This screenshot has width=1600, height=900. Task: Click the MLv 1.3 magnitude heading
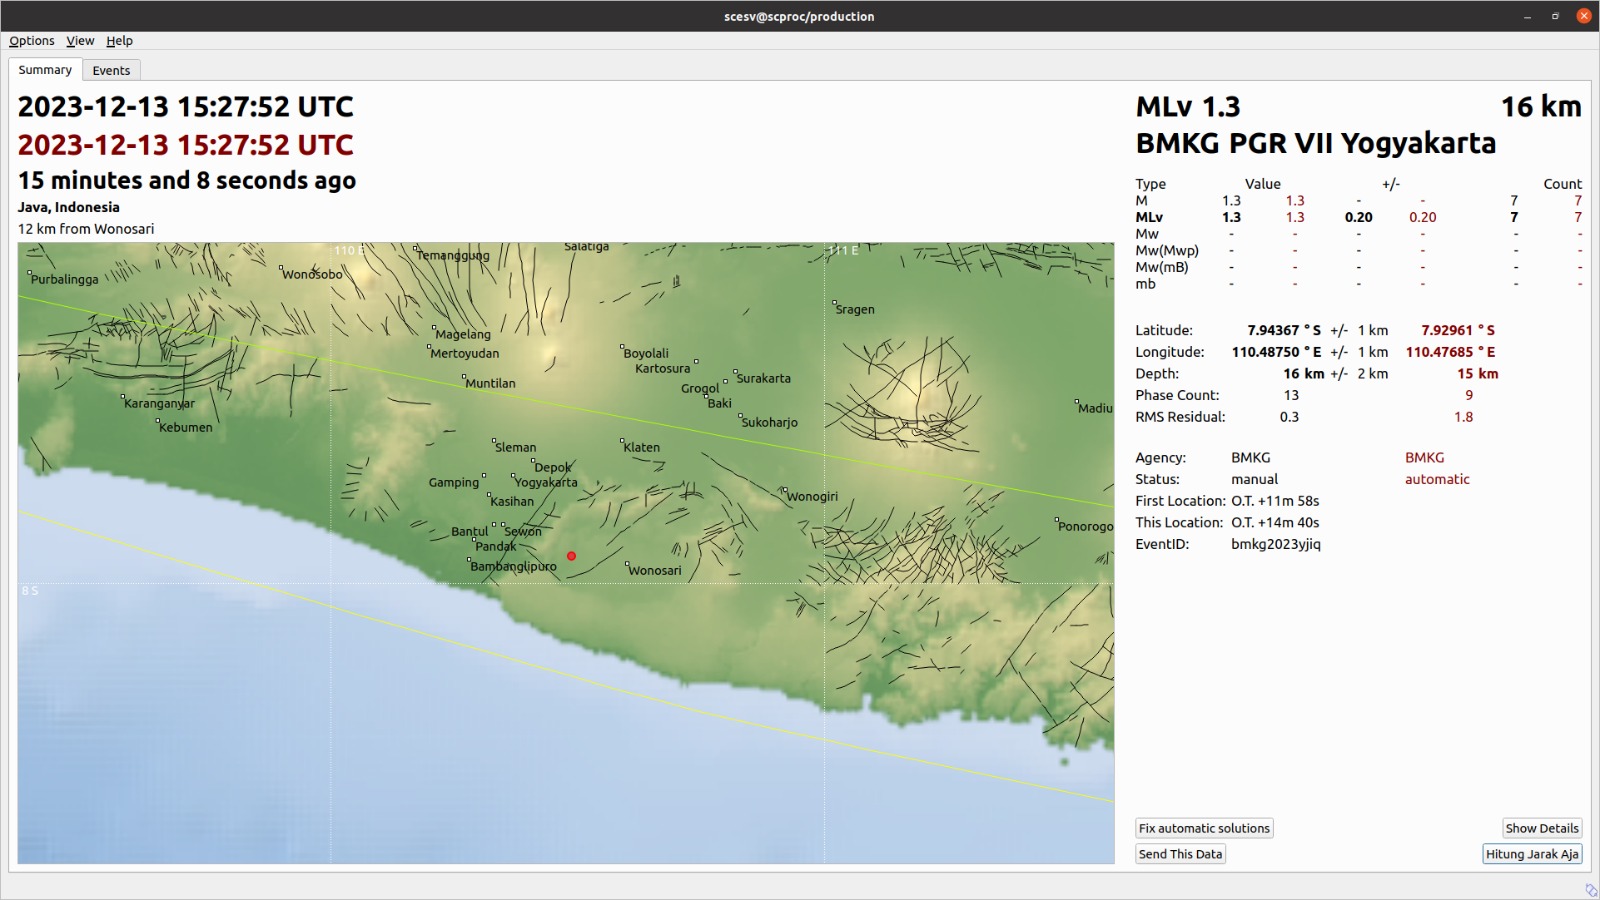coord(1188,107)
